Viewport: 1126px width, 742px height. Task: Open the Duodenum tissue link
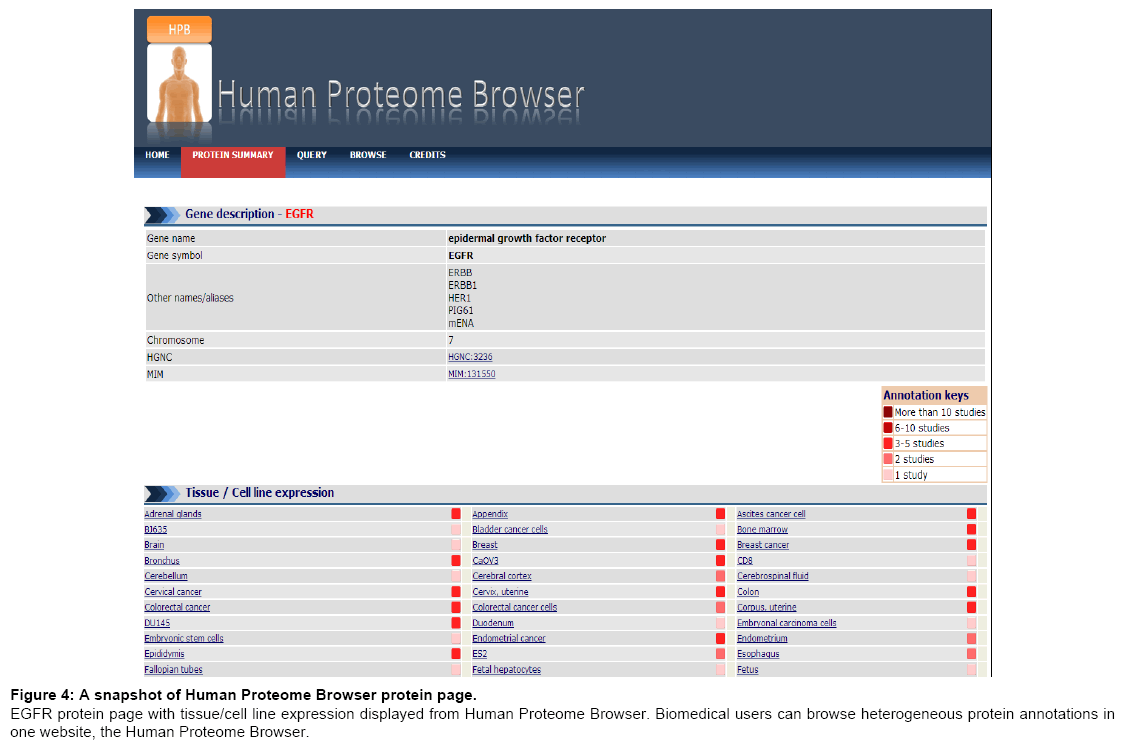coord(493,623)
